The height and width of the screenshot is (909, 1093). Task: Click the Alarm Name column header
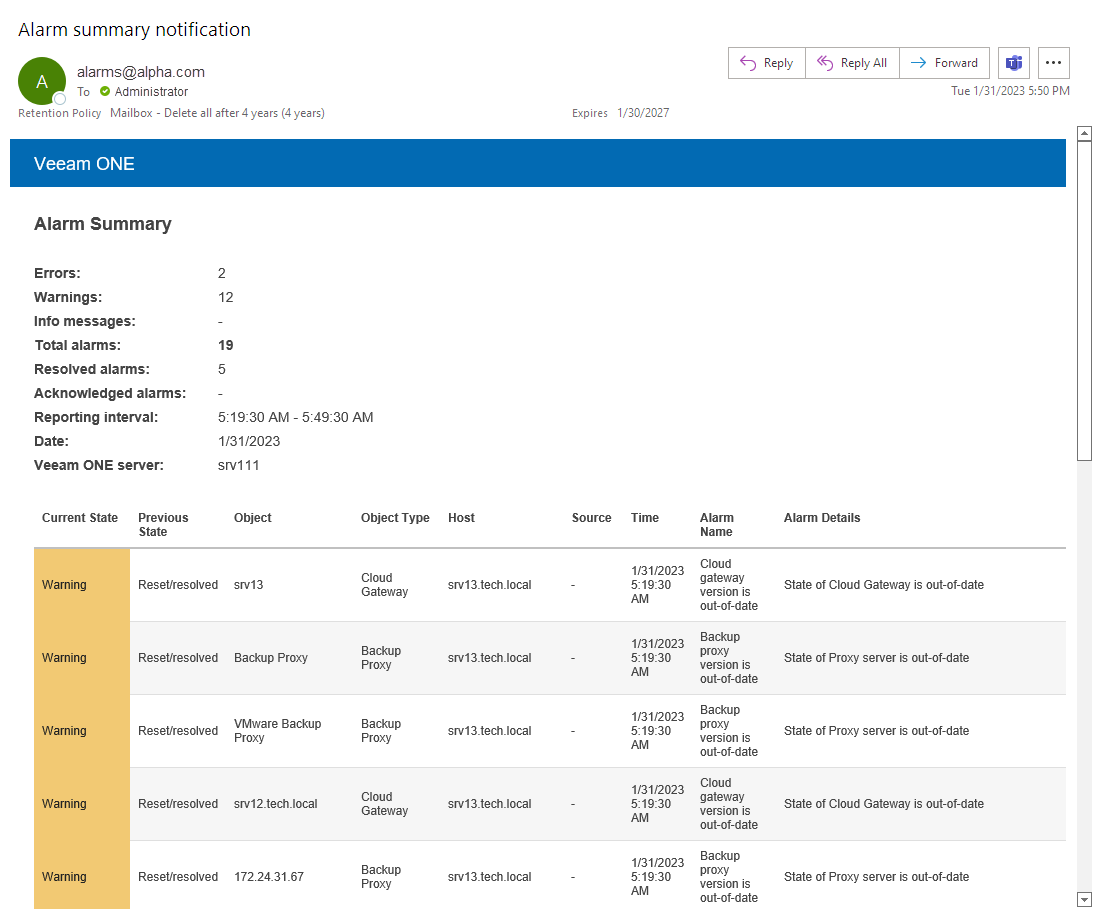717,525
